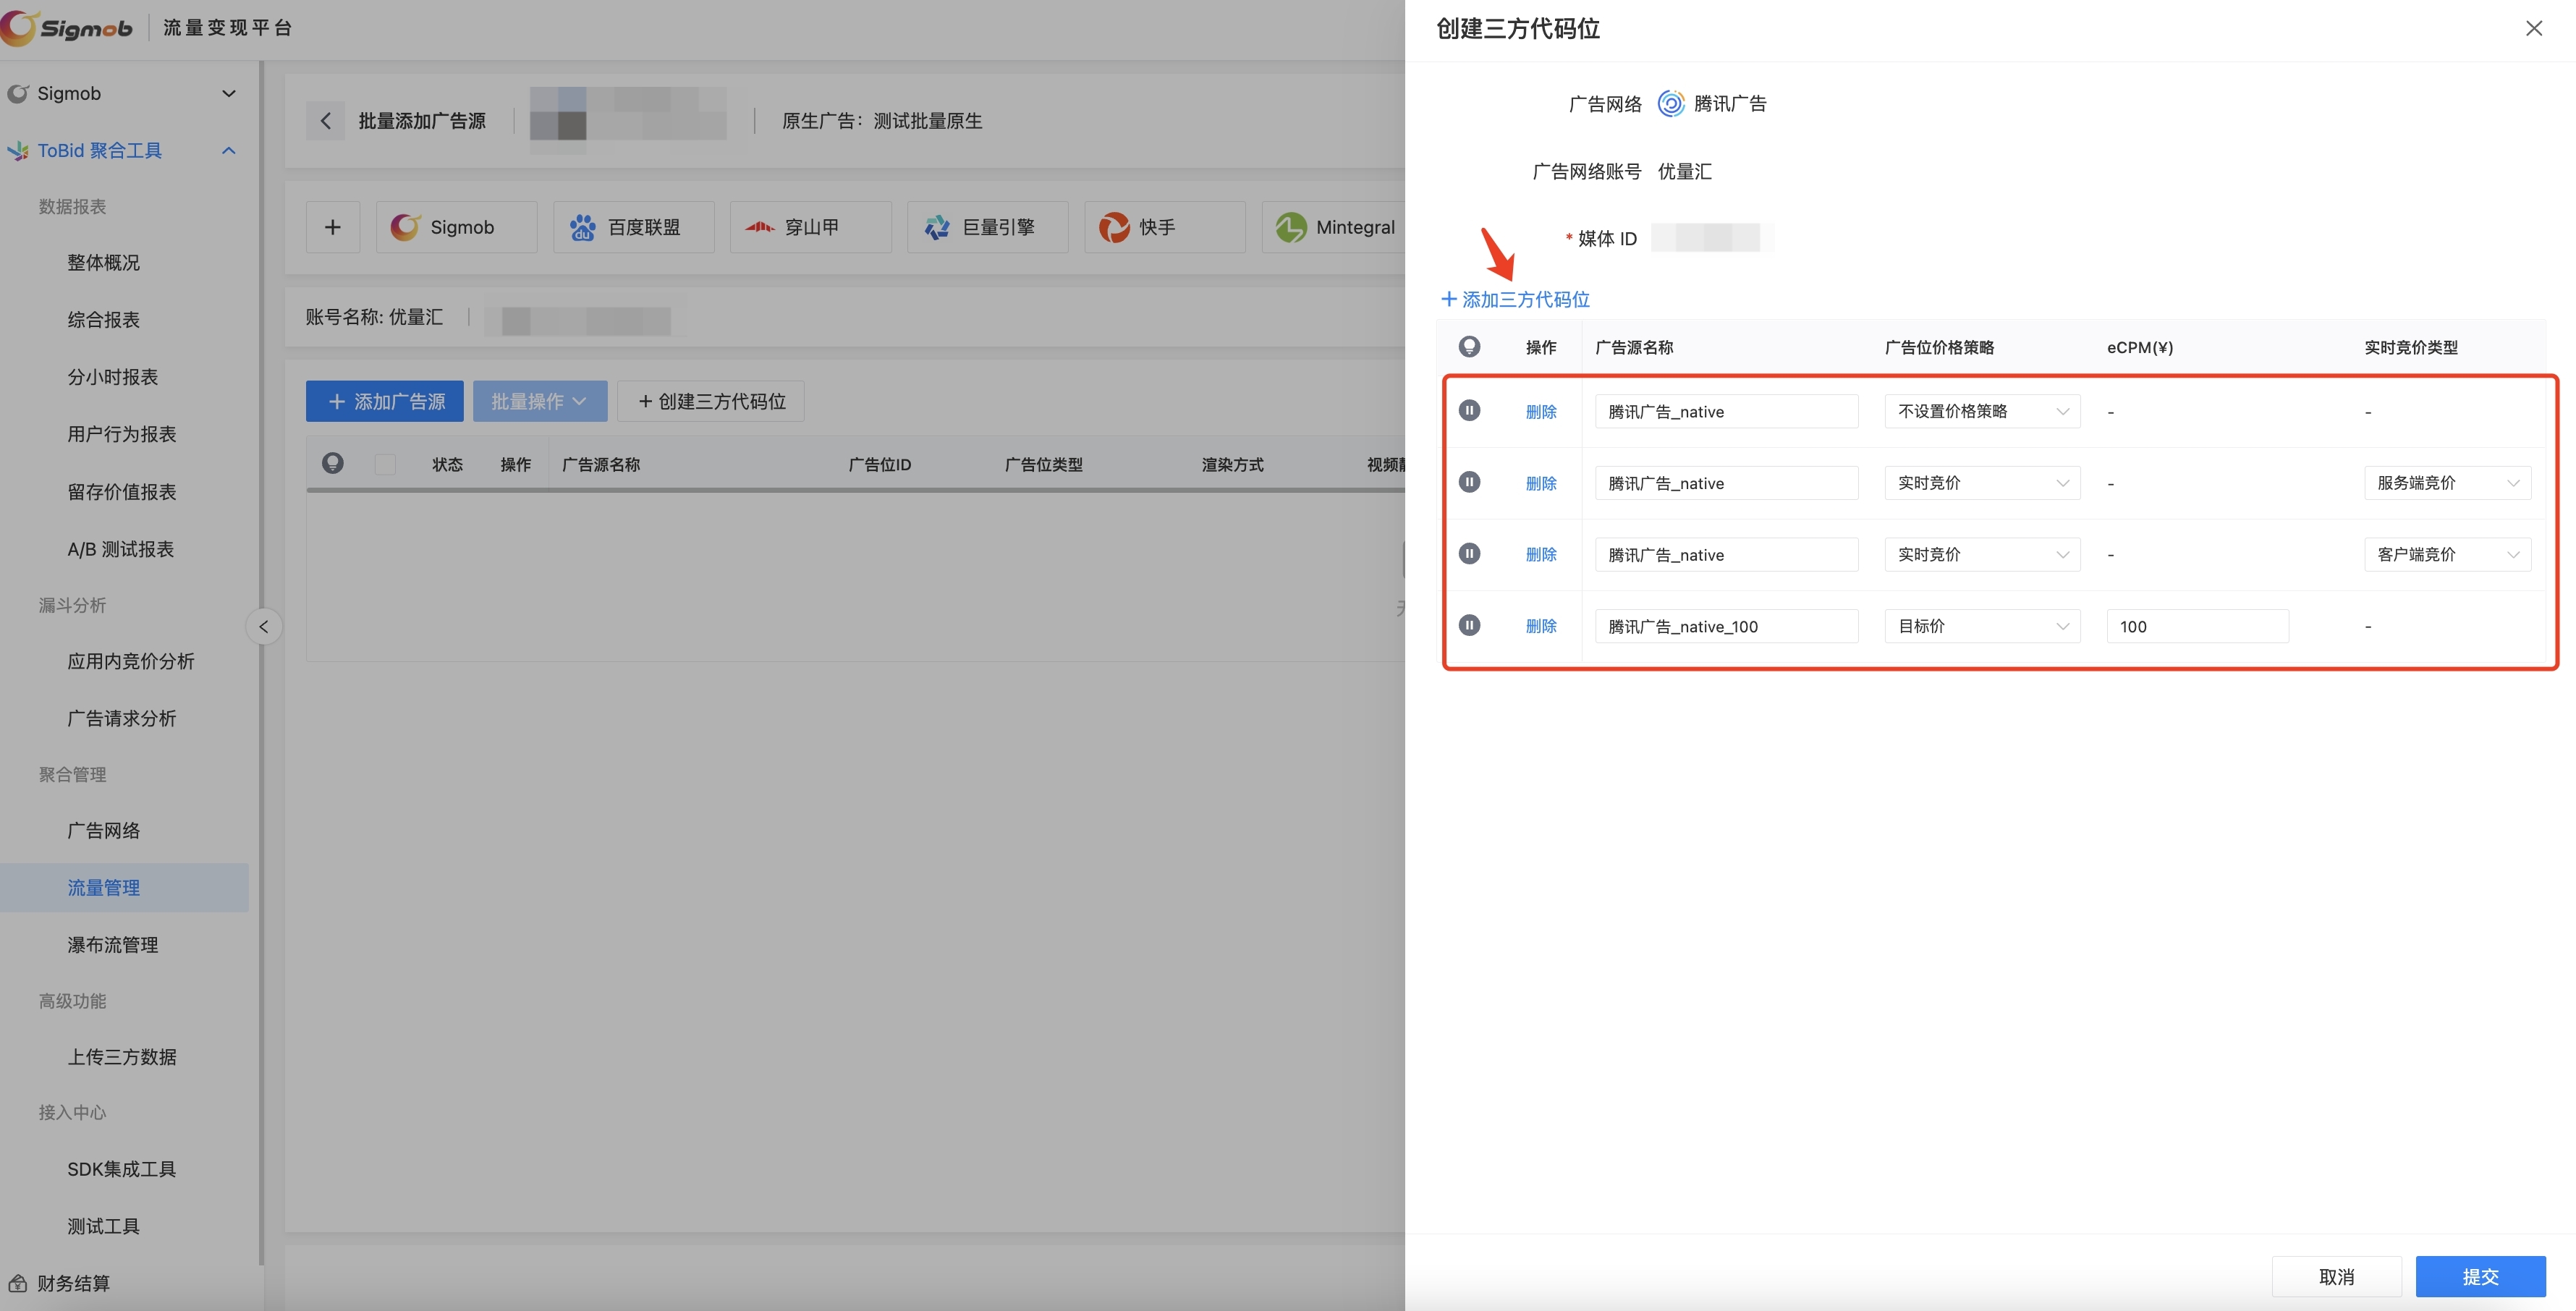The width and height of the screenshot is (2576, 1311).
Task: Open 综合报表 in sidebar
Action: [104, 320]
